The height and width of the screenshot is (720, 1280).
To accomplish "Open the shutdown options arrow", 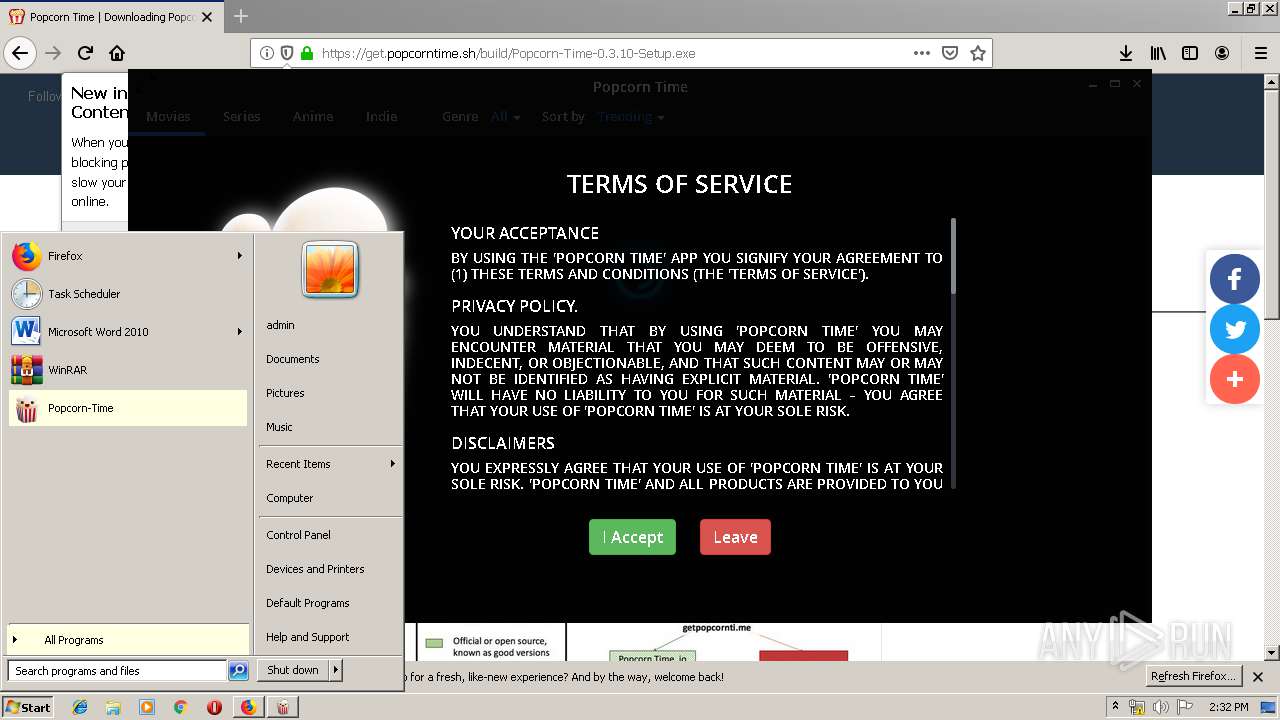I will pos(336,670).
